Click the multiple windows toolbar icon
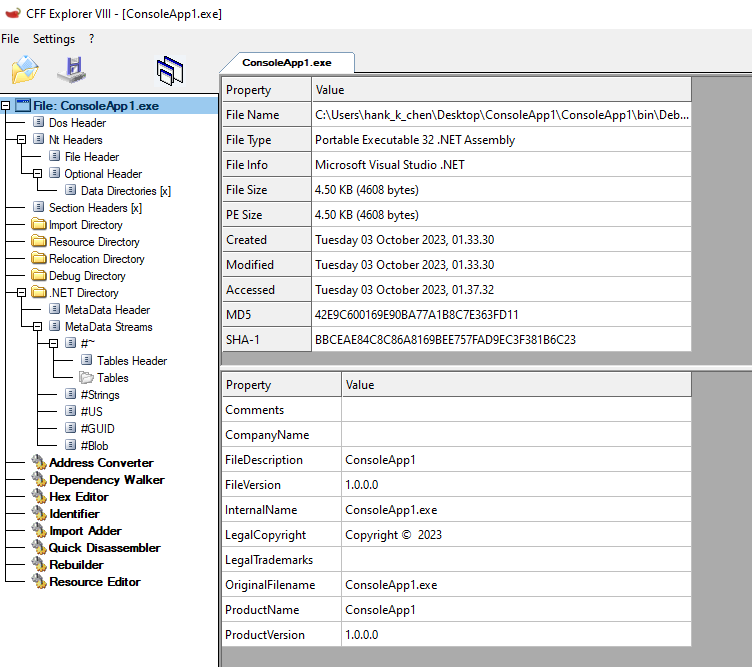The width and height of the screenshot is (752, 667). (x=170, y=70)
